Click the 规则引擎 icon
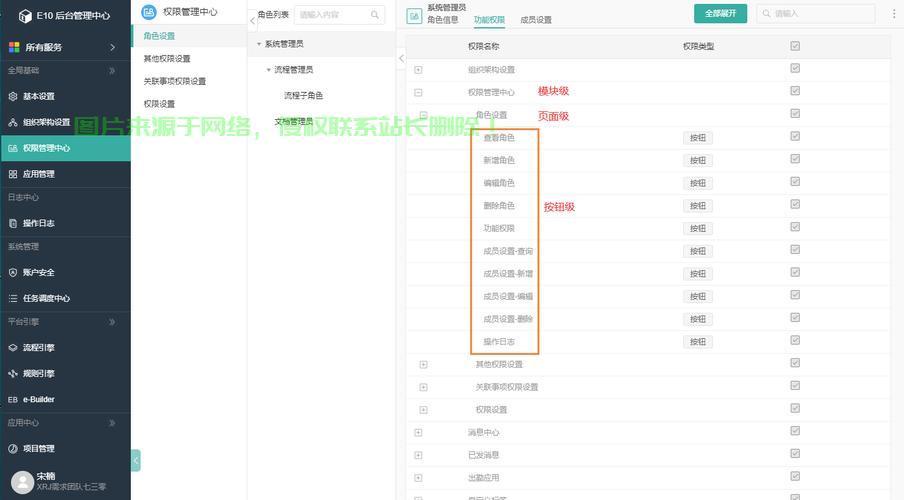 (x=13, y=374)
